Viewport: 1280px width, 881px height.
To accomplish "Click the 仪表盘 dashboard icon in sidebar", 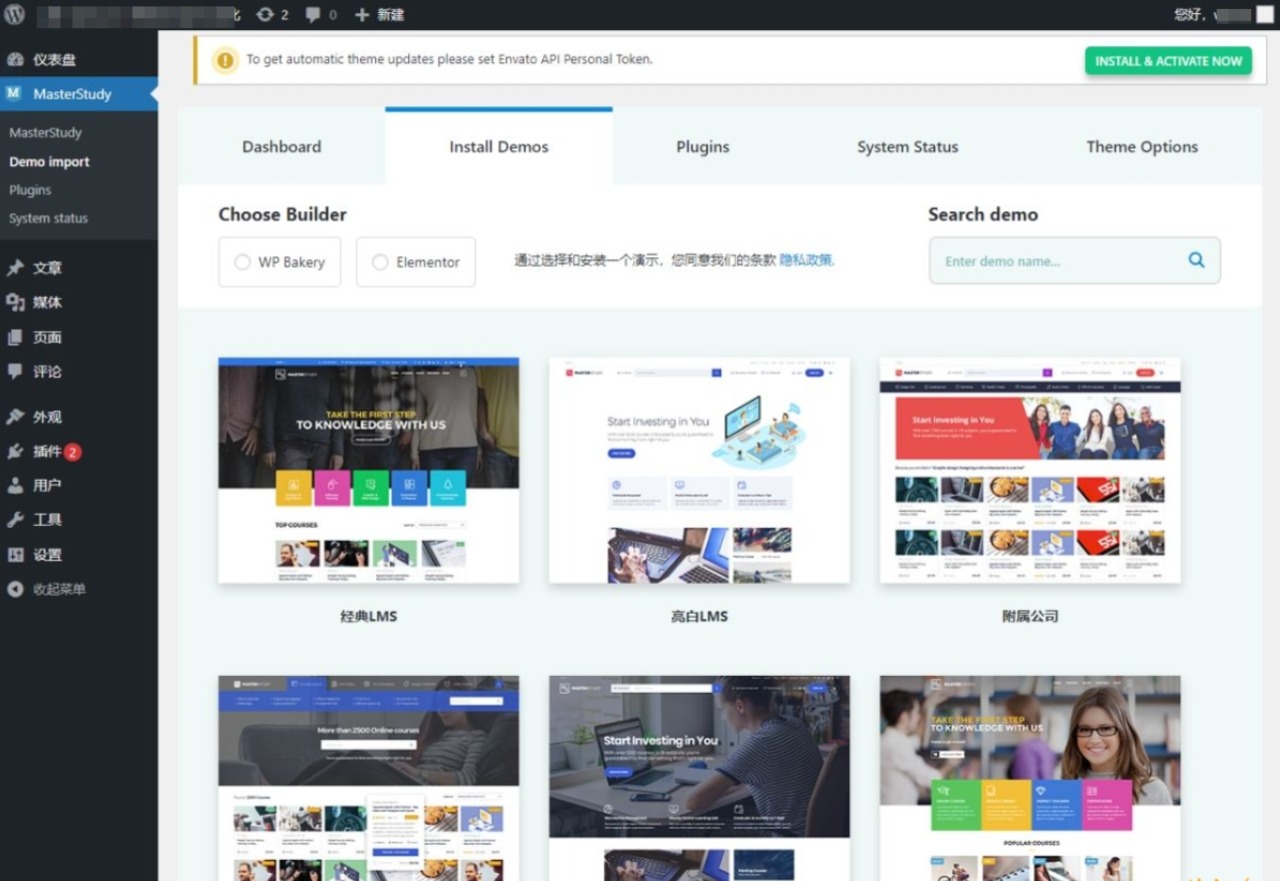I will pos(15,60).
